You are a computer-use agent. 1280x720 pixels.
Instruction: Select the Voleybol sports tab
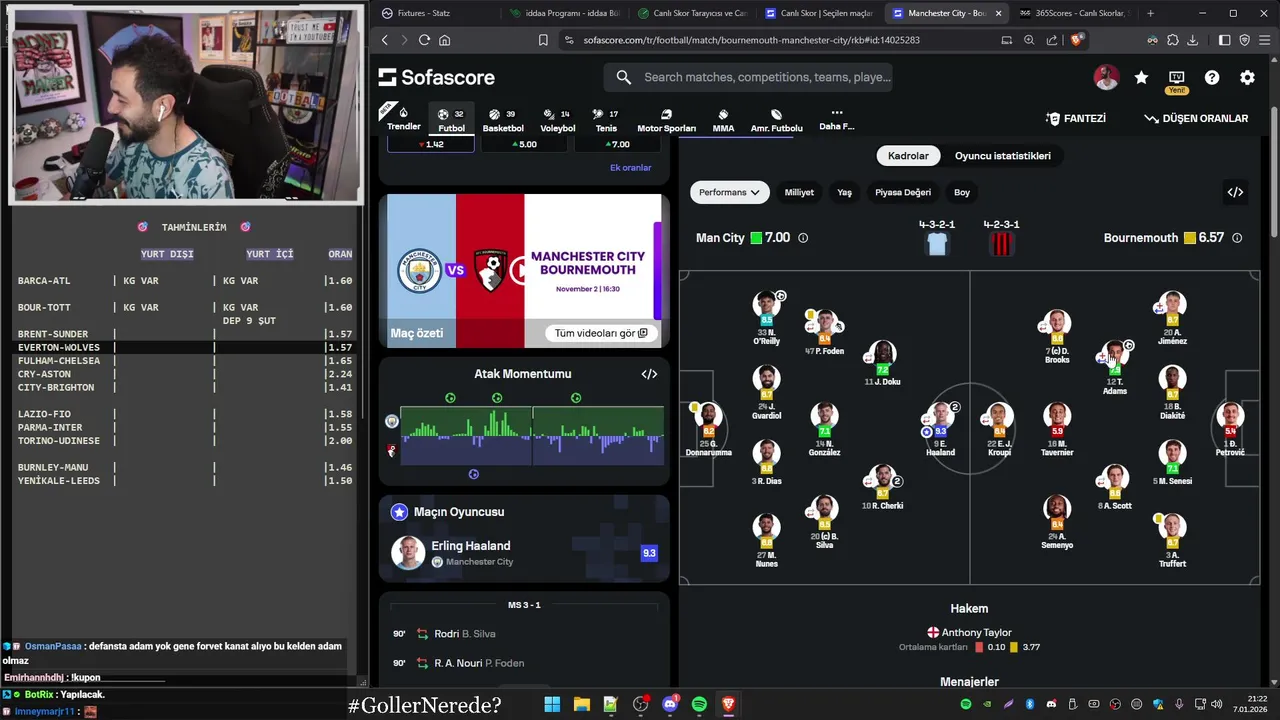coord(558,120)
